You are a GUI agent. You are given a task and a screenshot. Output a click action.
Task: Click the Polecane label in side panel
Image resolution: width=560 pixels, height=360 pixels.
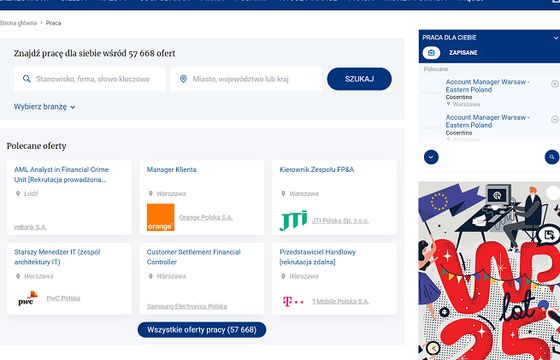(436, 69)
